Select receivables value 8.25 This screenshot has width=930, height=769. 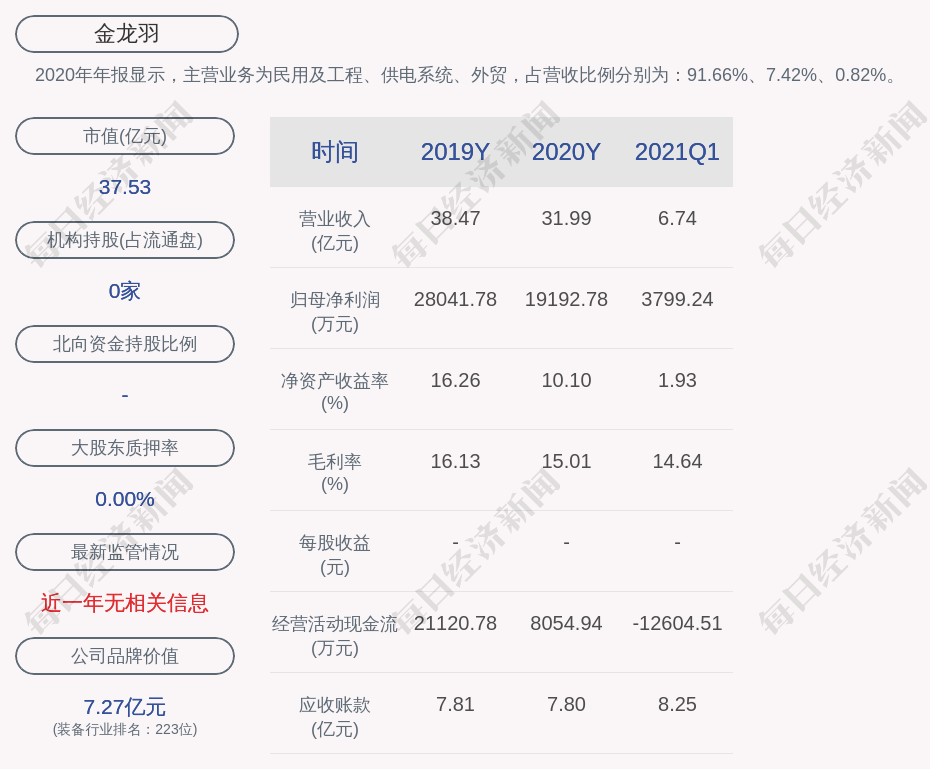[677, 704]
